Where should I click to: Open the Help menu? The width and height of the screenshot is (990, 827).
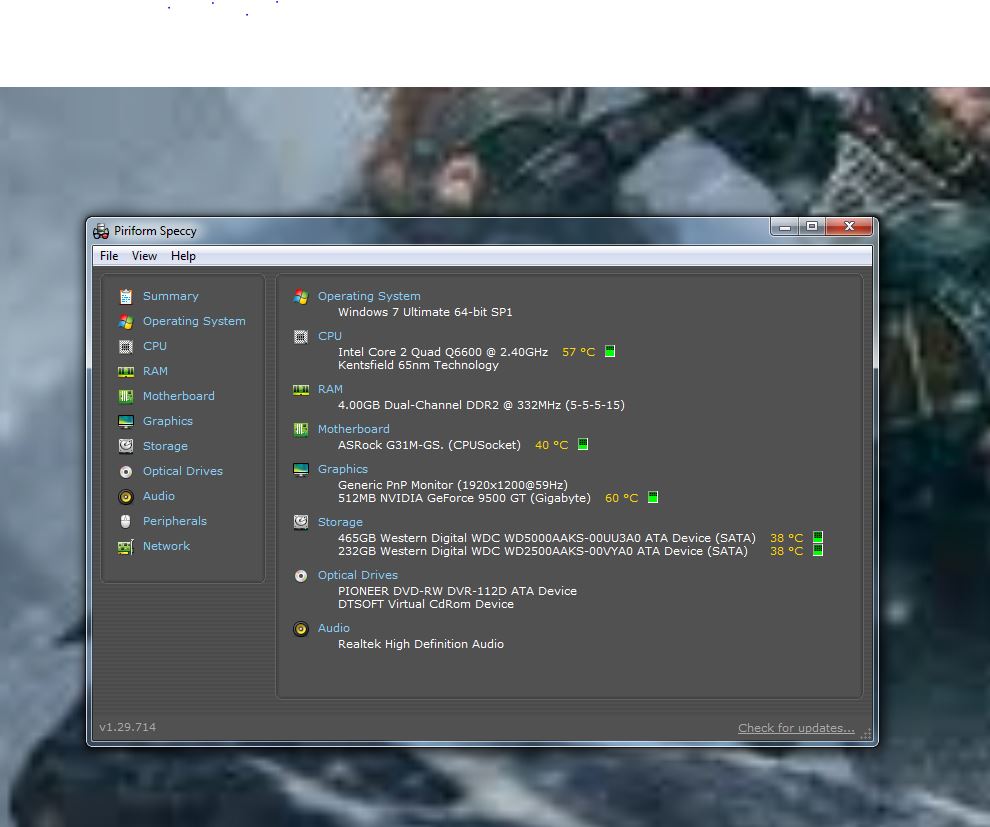click(x=183, y=256)
